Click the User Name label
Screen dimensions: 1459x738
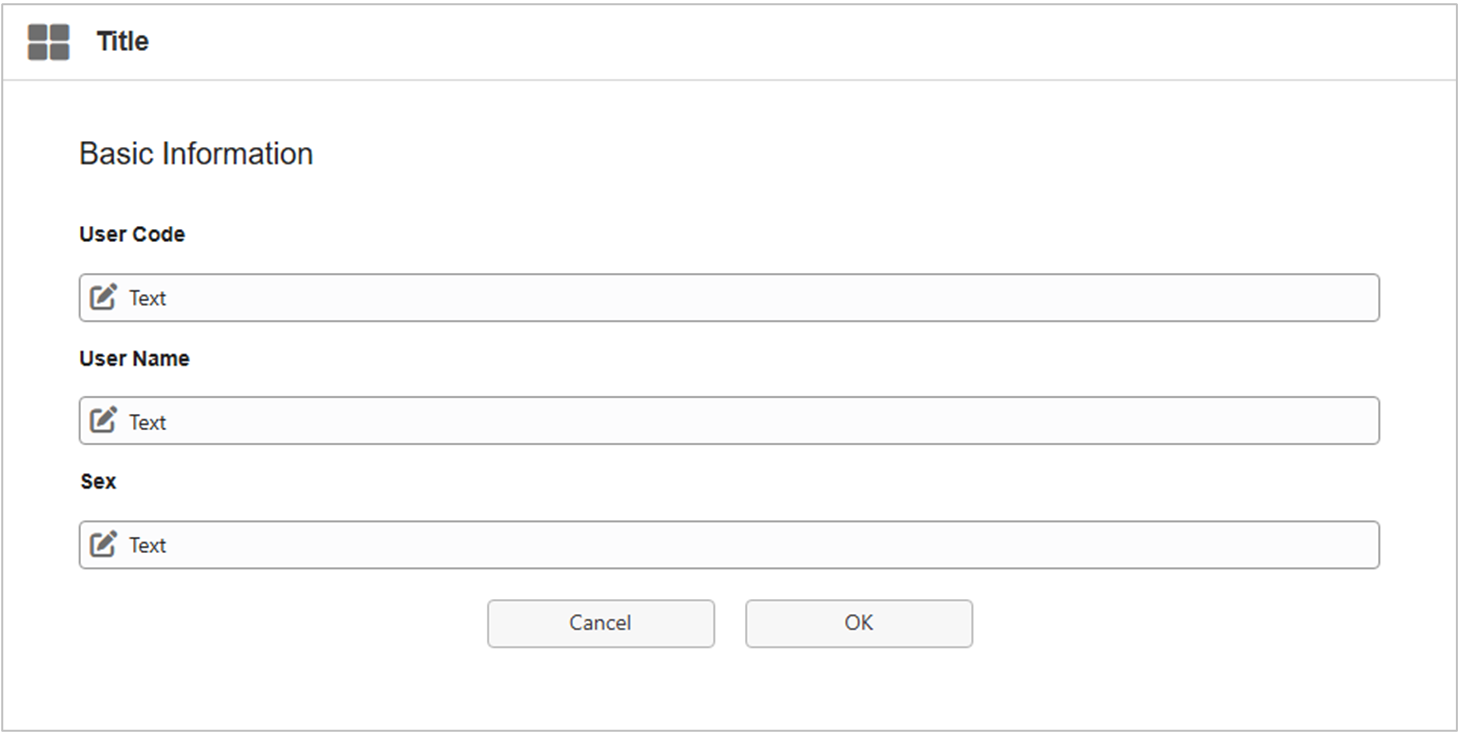coord(134,358)
